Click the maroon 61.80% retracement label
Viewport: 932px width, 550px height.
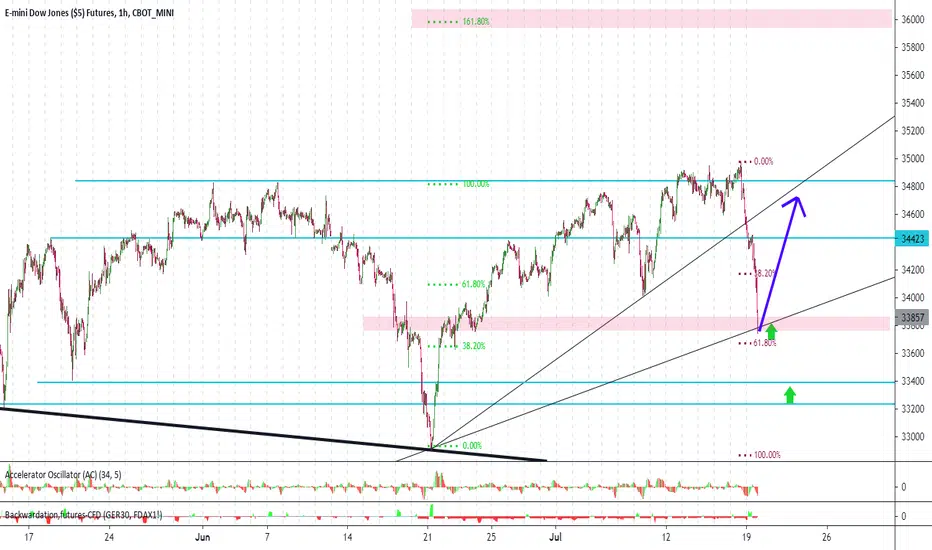tap(764, 342)
